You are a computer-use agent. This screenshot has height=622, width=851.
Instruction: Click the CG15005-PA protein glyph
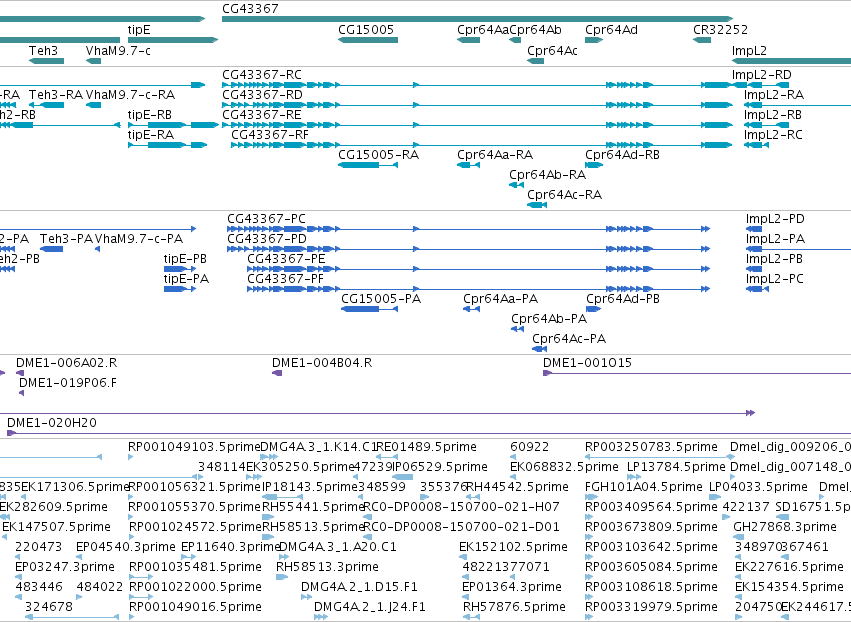[x=370, y=309]
